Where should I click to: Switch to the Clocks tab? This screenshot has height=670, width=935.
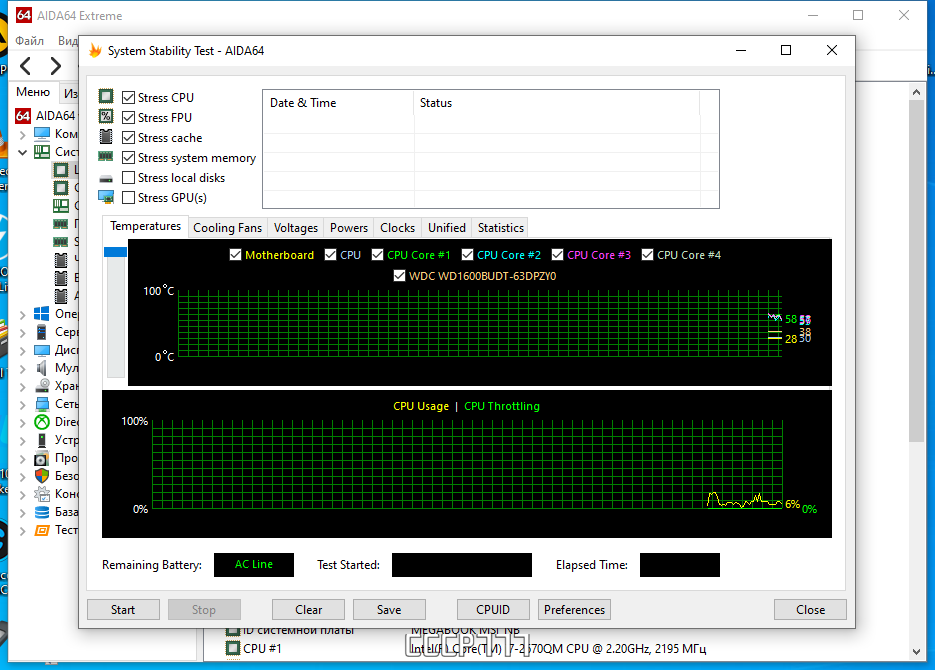[398, 228]
